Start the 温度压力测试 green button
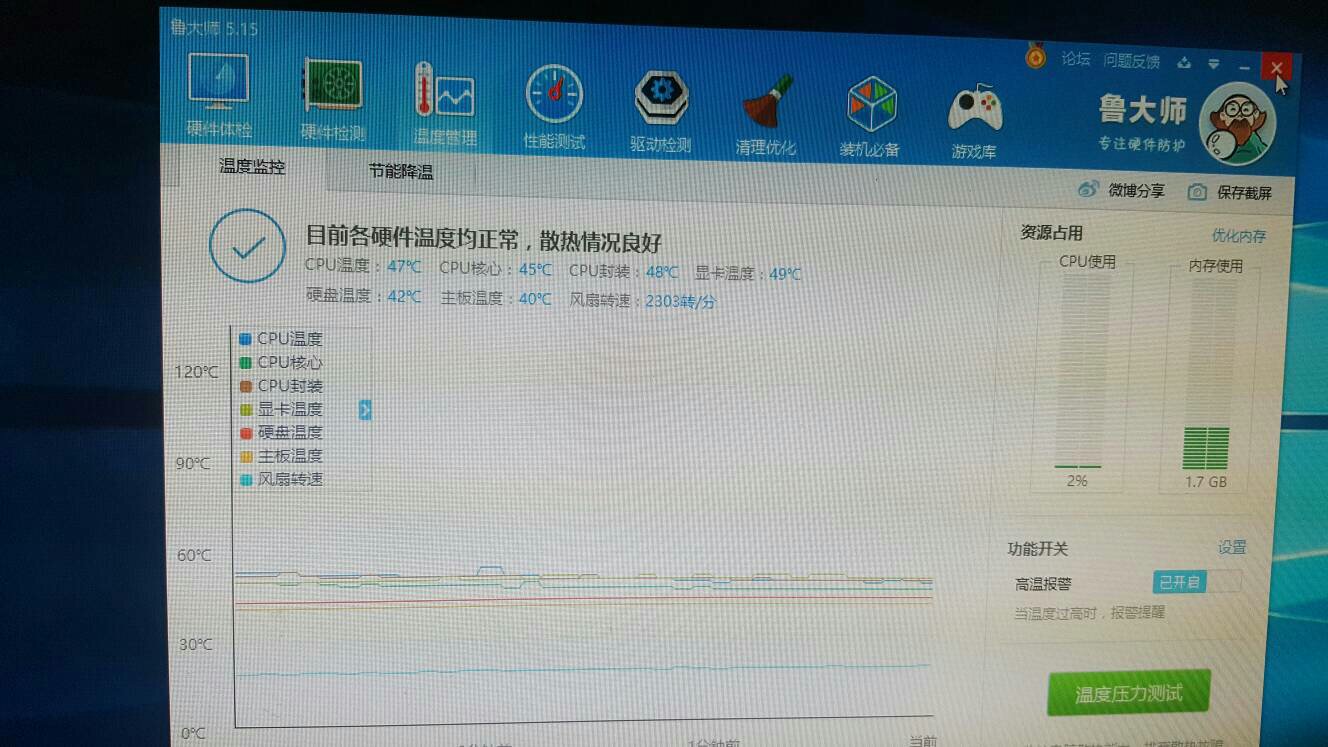1328x747 pixels. click(1128, 693)
